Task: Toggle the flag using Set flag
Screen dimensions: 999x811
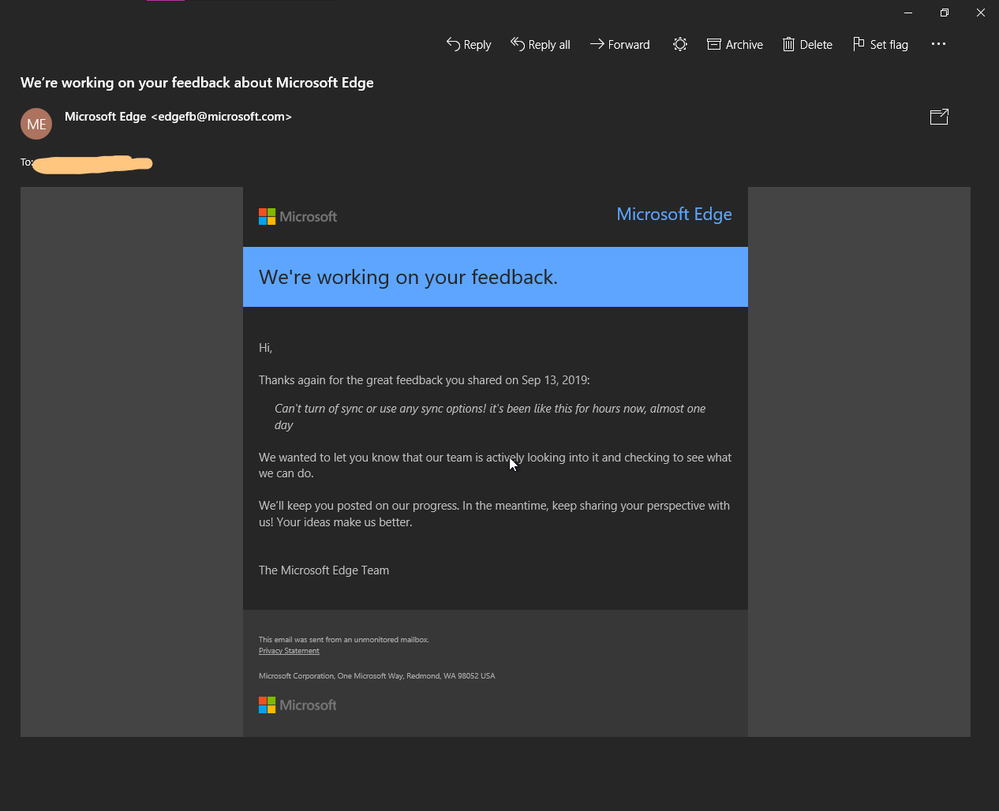Action: coord(858,44)
